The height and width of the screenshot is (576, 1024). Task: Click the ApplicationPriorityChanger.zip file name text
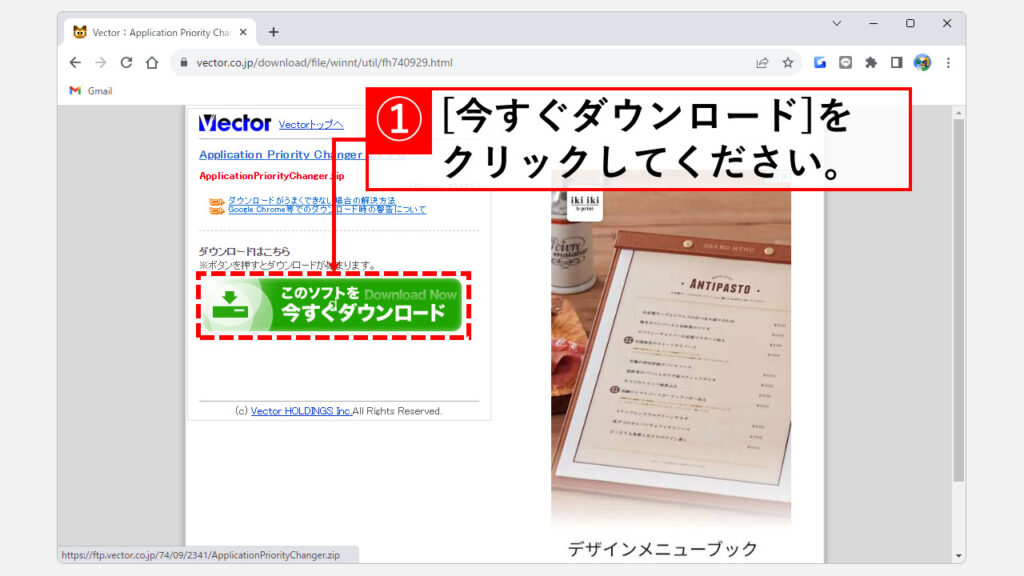point(271,176)
